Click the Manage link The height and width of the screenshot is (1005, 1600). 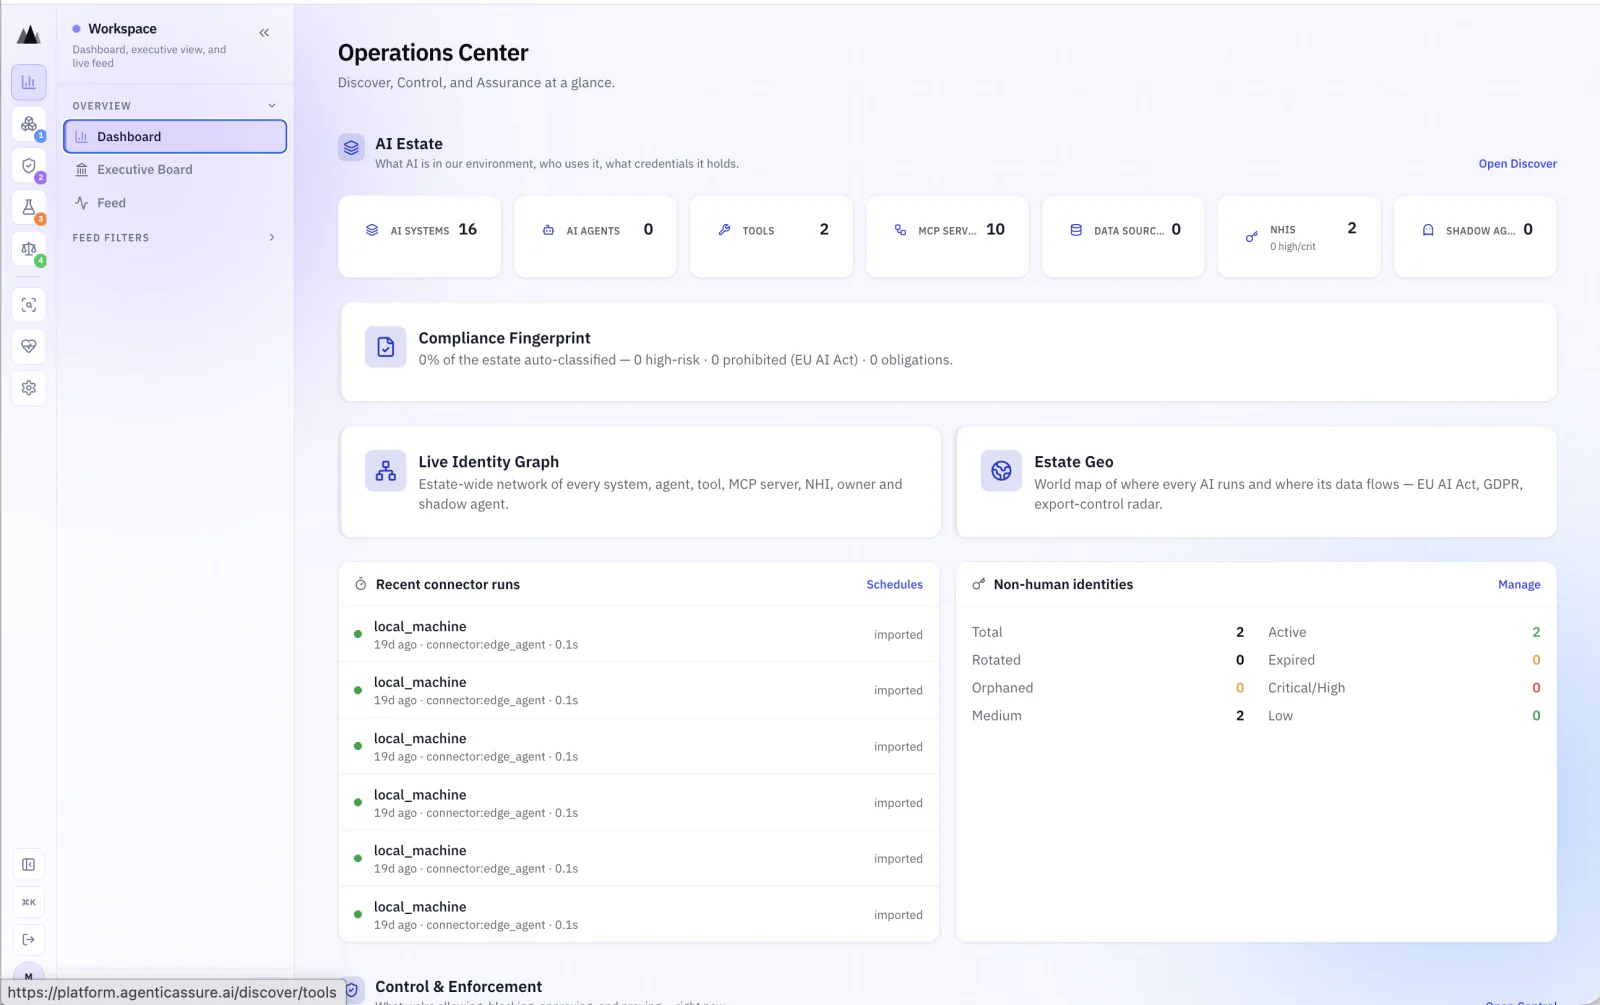[x=1519, y=585]
